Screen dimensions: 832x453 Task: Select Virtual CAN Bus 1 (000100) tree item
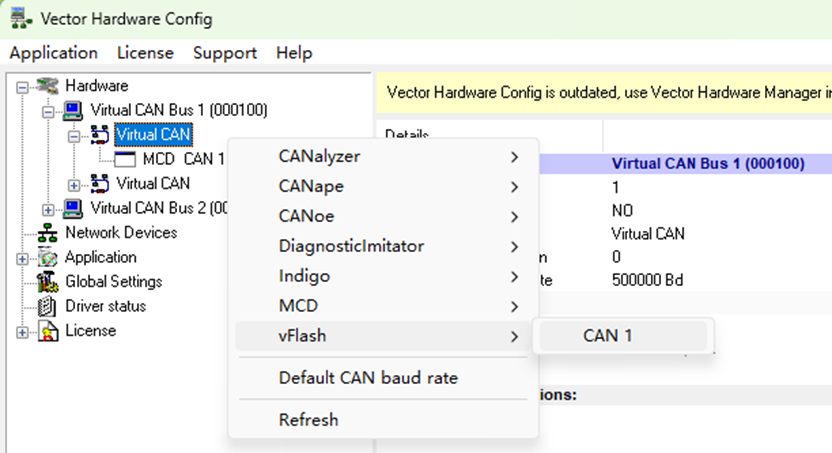179,110
